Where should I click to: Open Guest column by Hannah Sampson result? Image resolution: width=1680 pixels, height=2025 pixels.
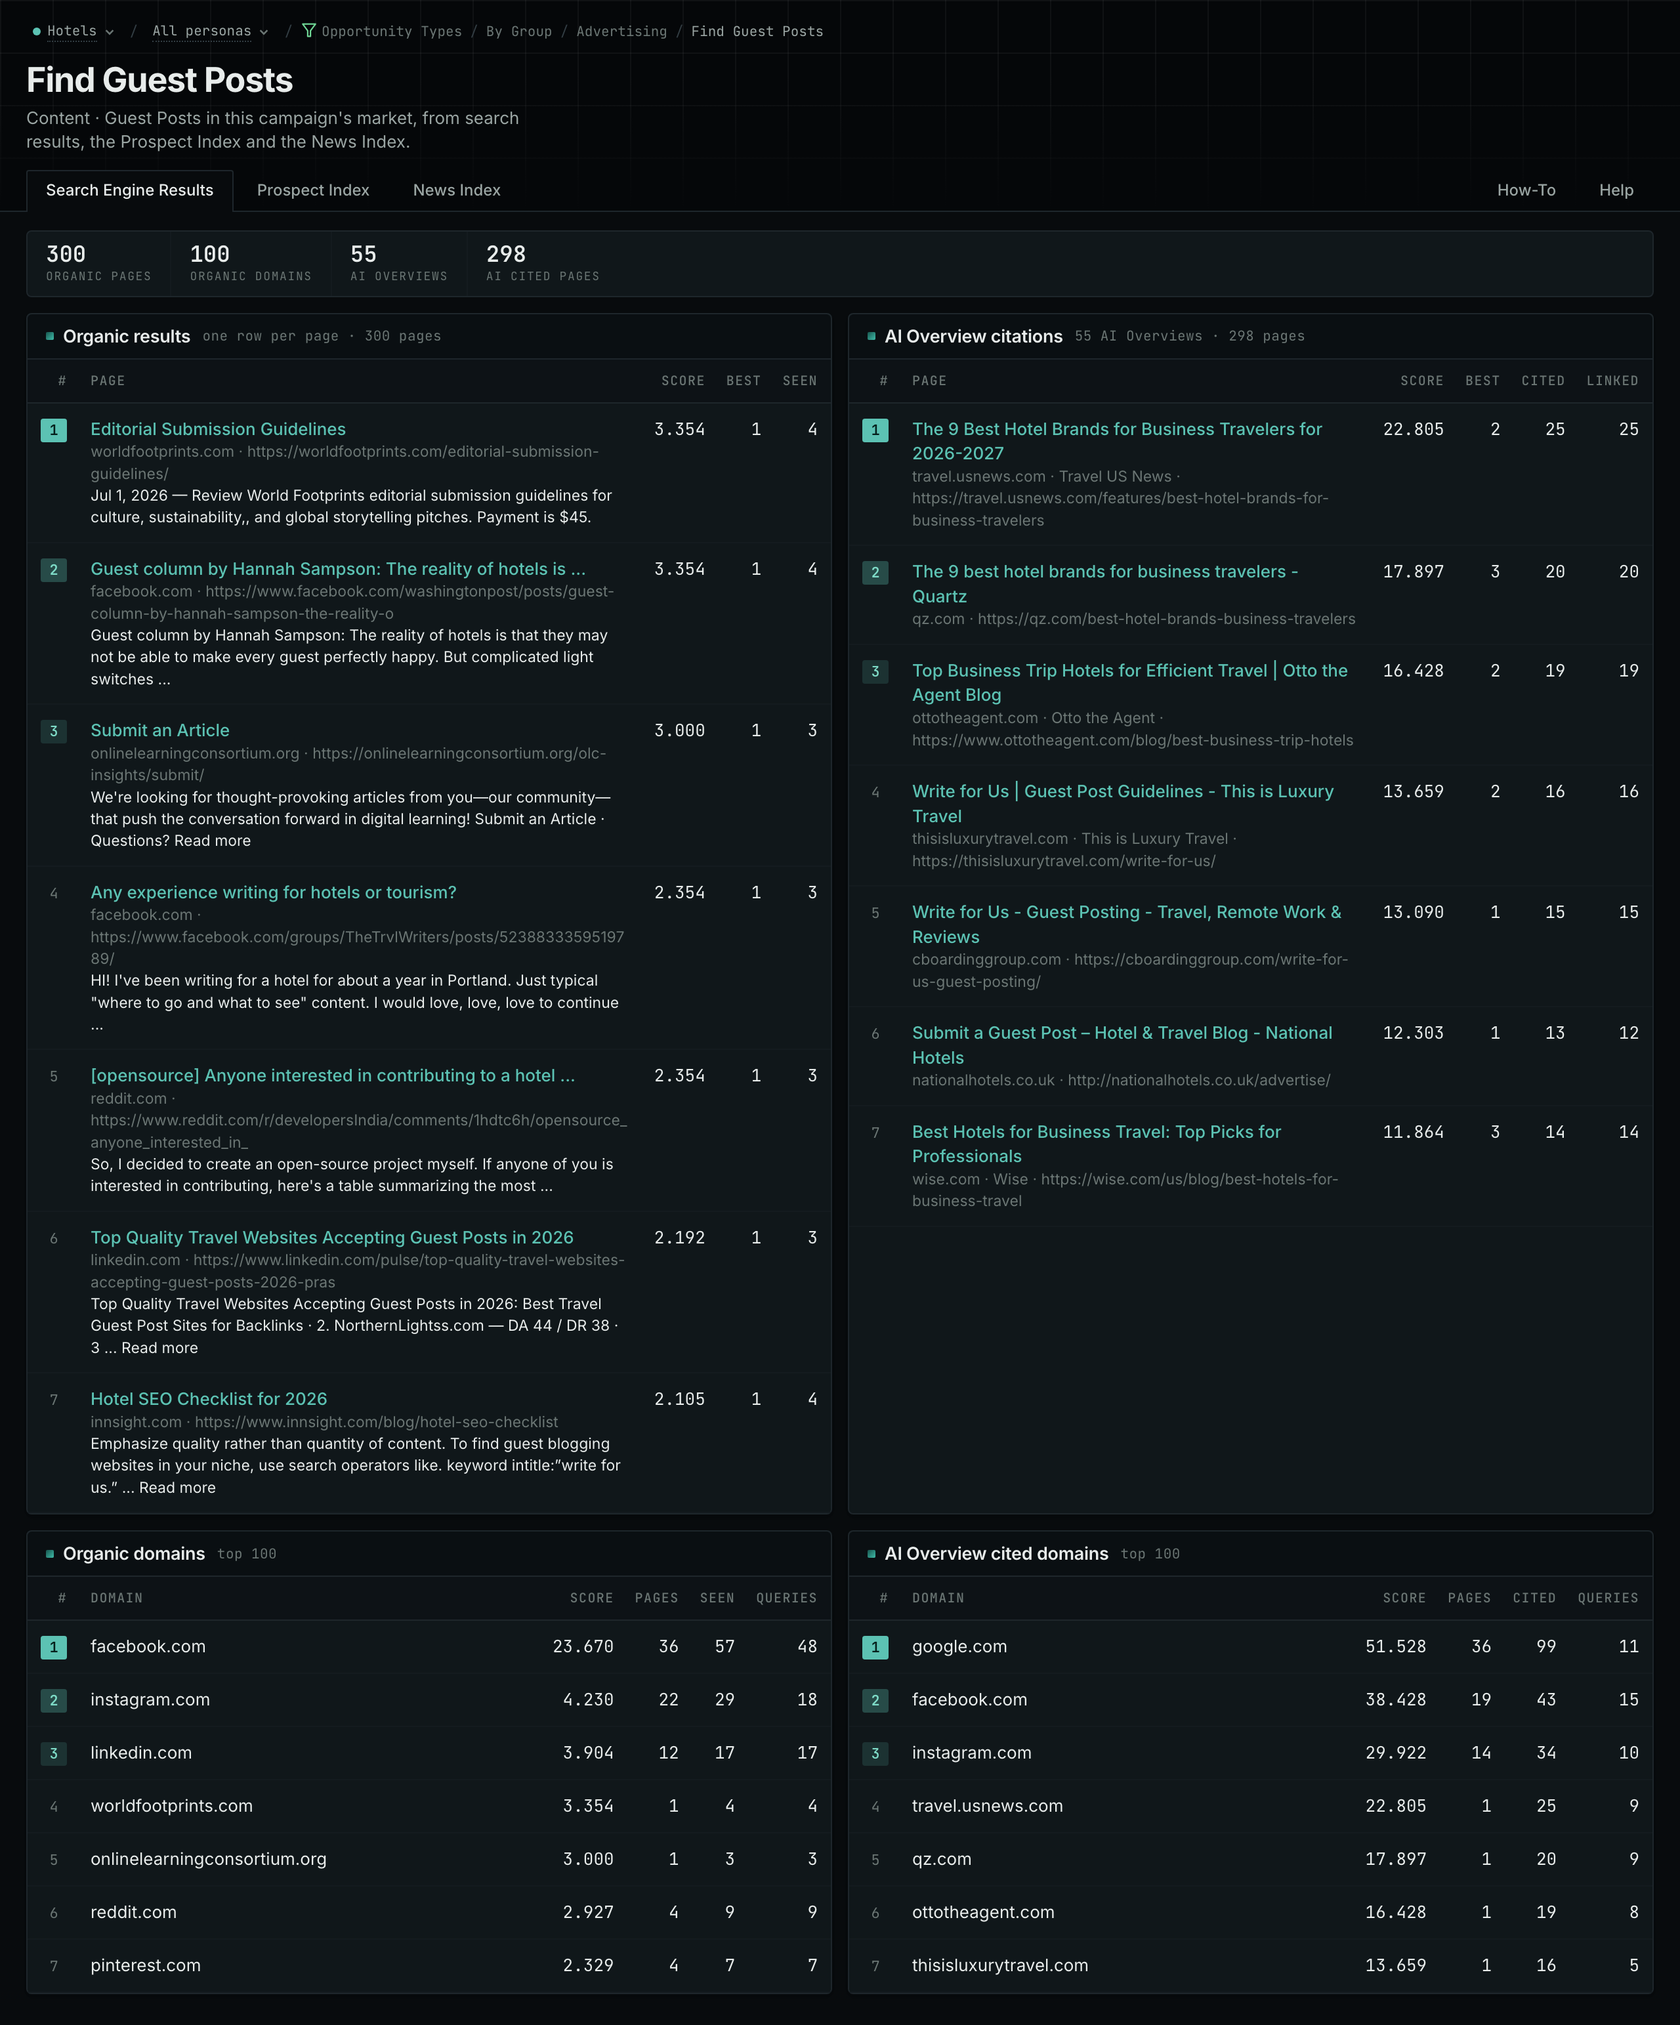338,569
